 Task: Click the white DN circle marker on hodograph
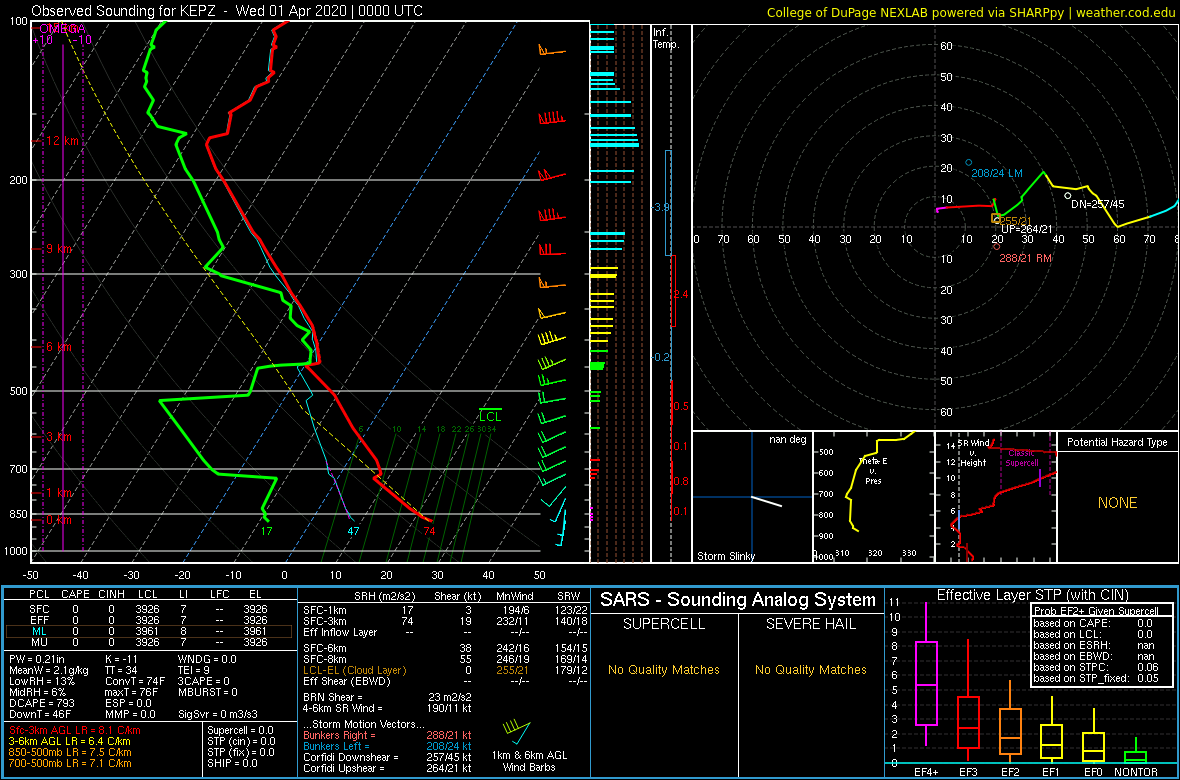[1067, 196]
